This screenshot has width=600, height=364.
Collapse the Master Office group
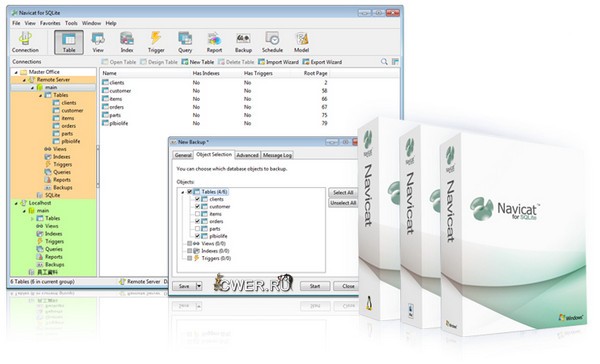pyautogui.click(x=16, y=72)
